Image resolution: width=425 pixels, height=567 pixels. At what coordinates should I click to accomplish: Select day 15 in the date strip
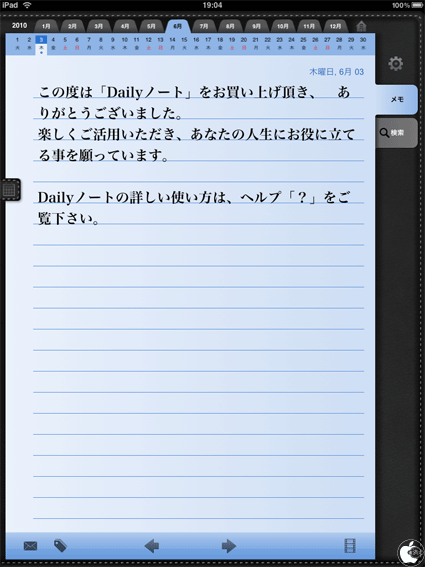pyautogui.click(x=184, y=43)
